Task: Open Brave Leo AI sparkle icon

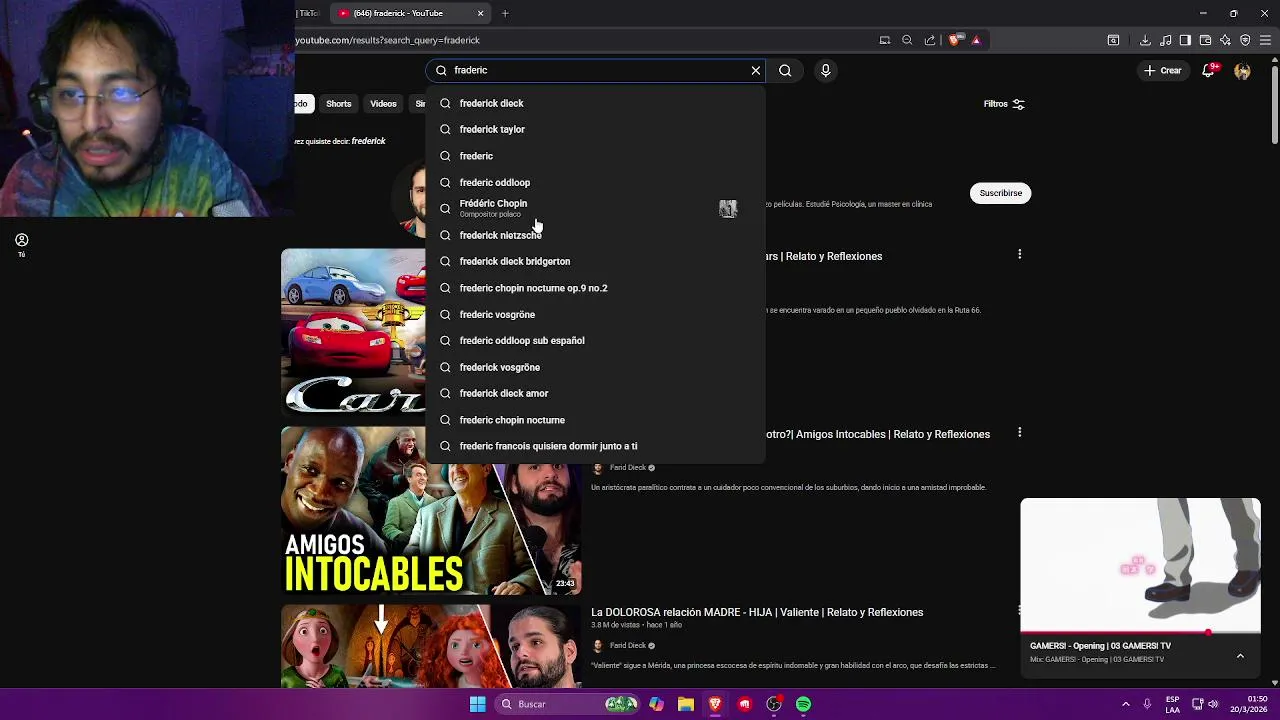Action: [1225, 40]
